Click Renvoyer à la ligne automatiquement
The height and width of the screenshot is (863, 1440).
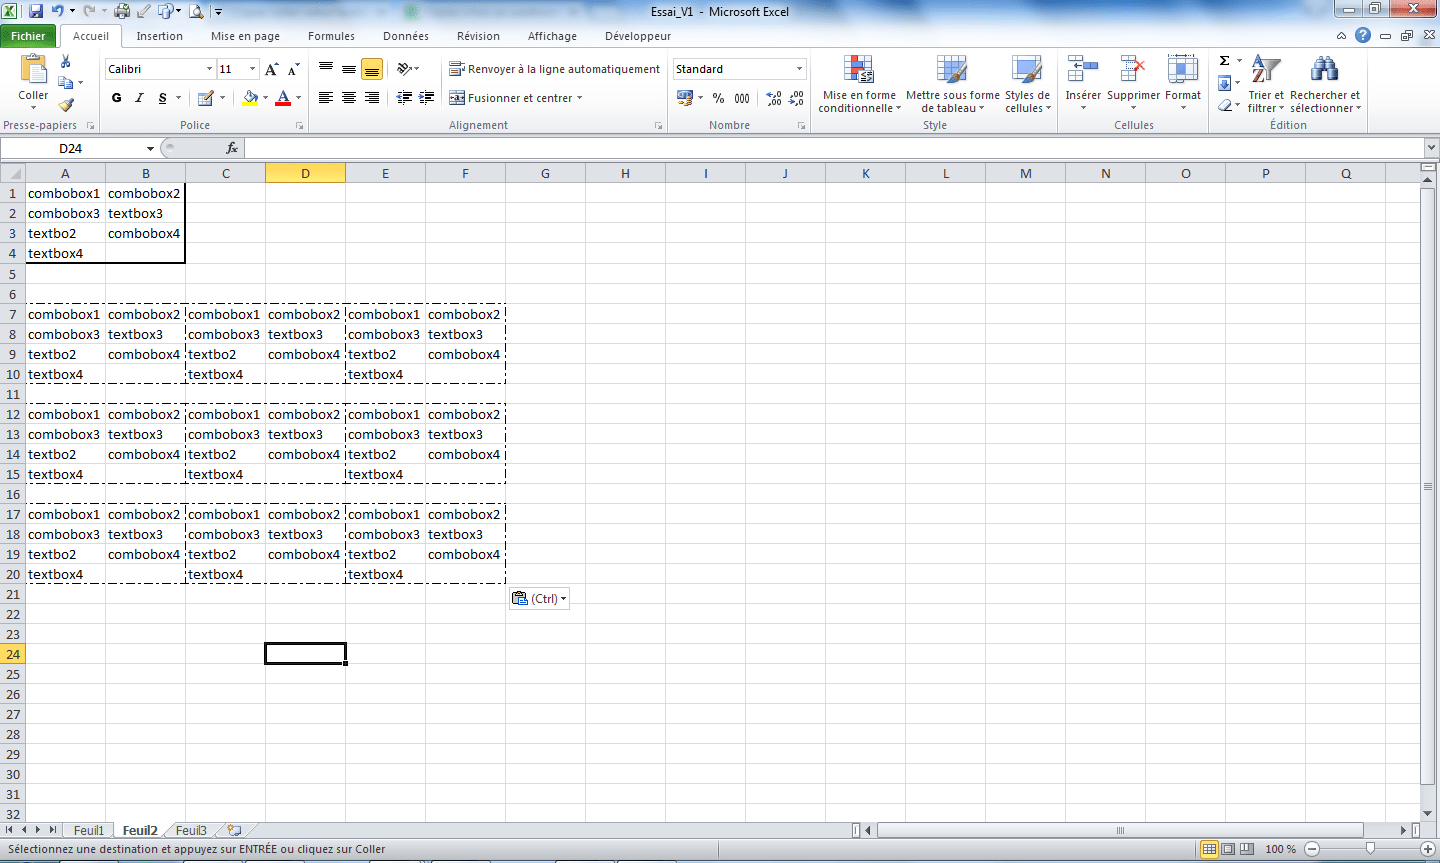pyautogui.click(x=555, y=68)
